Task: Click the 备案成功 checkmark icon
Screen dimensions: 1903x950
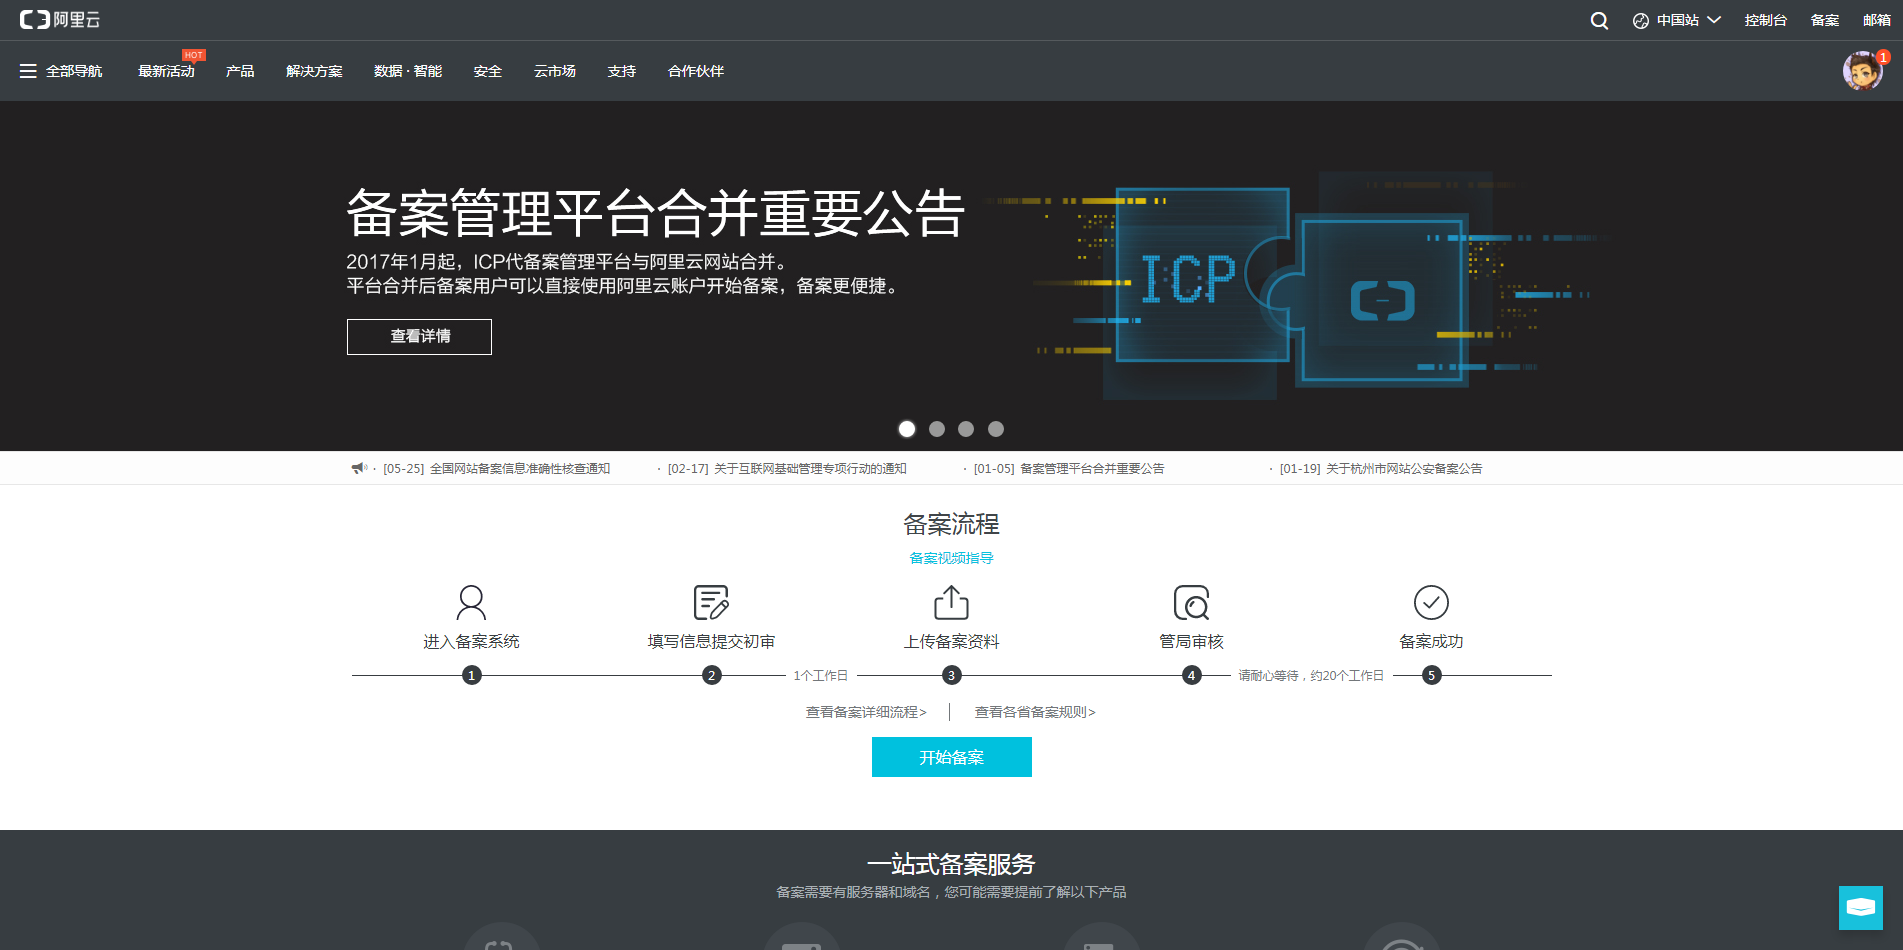Action: click(x=1431, y=603)
